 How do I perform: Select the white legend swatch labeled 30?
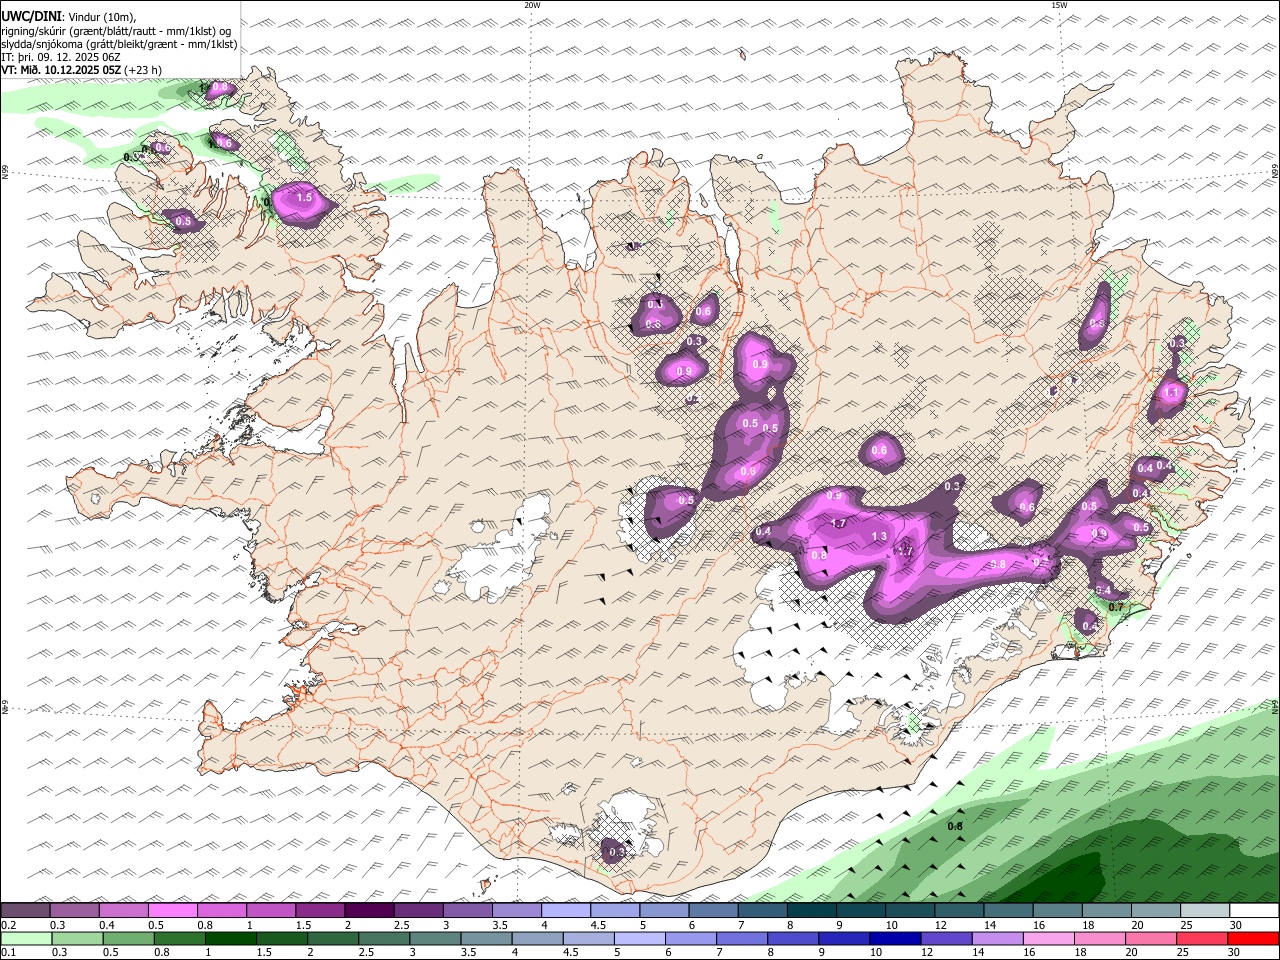pos(1253,911)
